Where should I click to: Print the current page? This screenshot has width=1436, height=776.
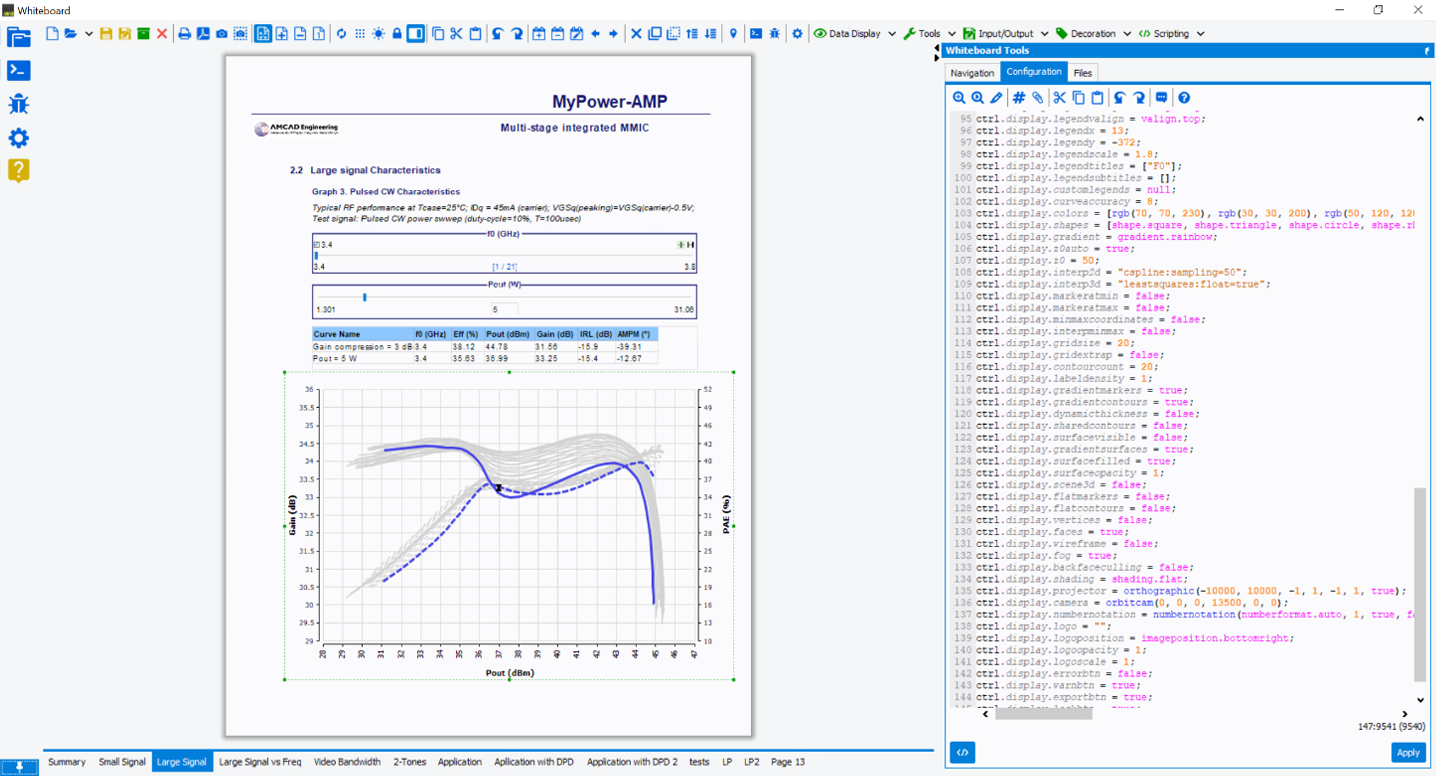tap(184, 33)
